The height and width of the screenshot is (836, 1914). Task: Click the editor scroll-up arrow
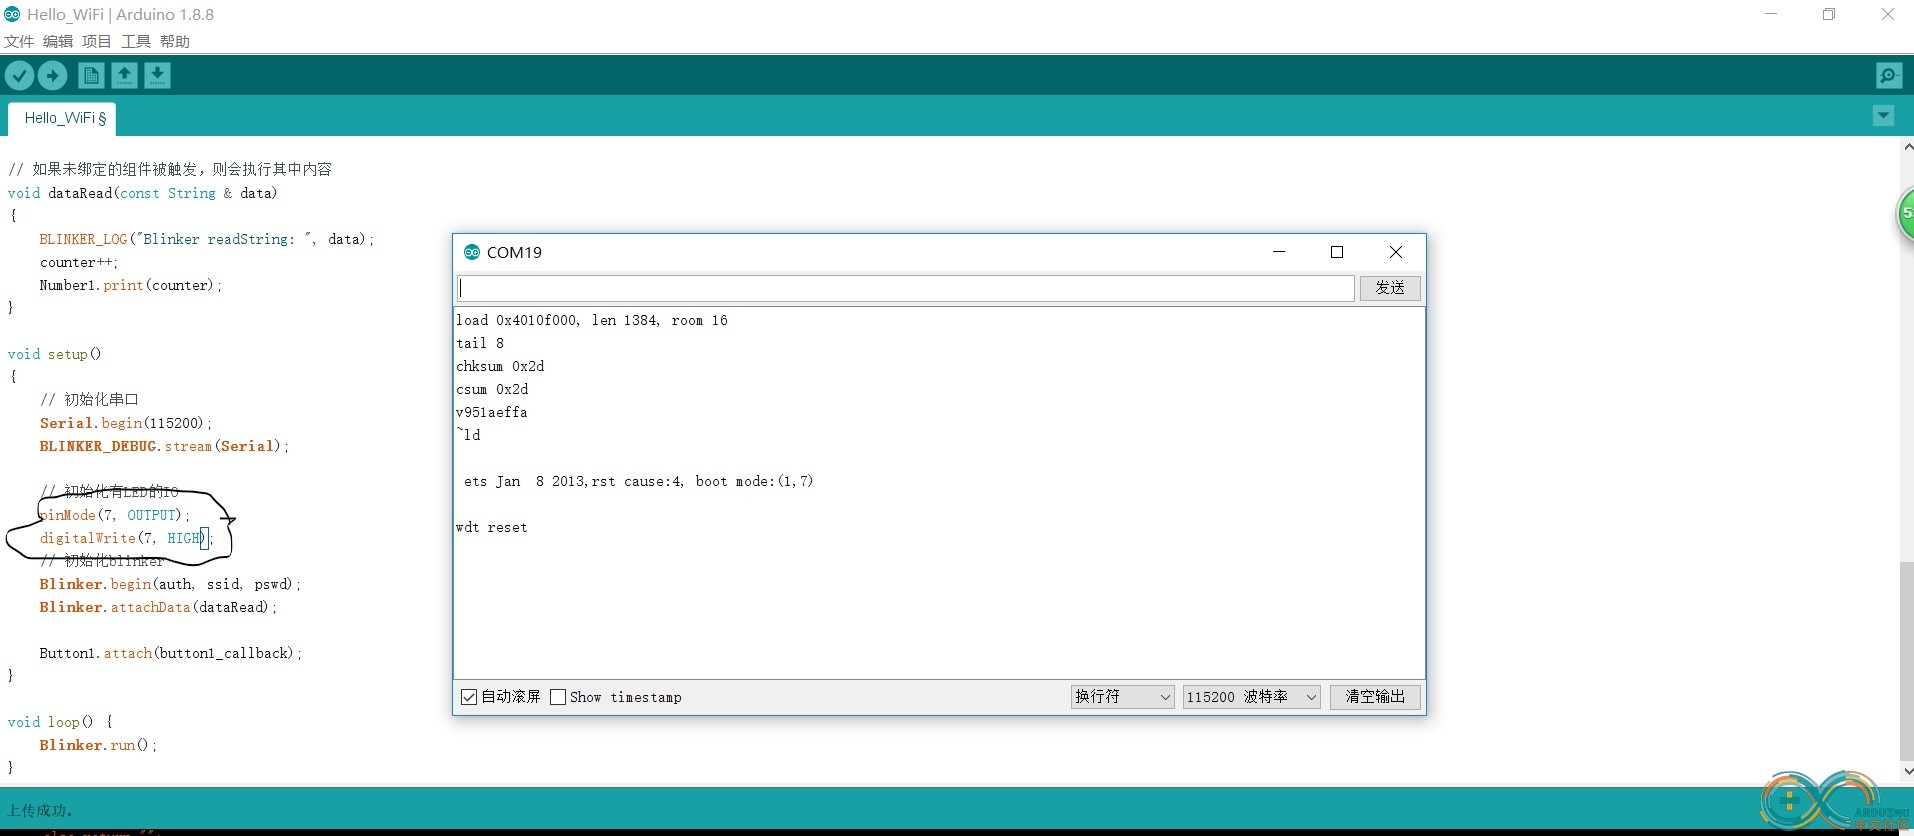[x=1906, y=147]
